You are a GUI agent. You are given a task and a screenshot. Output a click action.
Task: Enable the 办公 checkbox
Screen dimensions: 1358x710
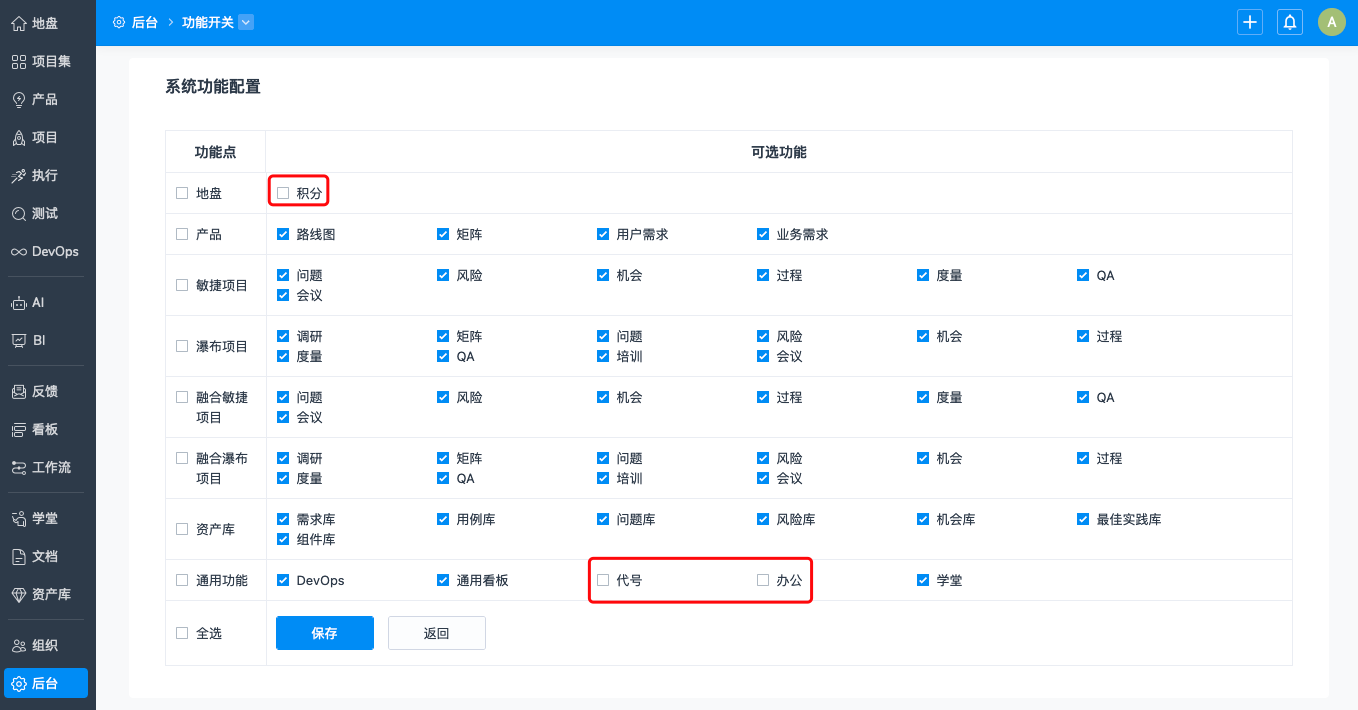763,580
